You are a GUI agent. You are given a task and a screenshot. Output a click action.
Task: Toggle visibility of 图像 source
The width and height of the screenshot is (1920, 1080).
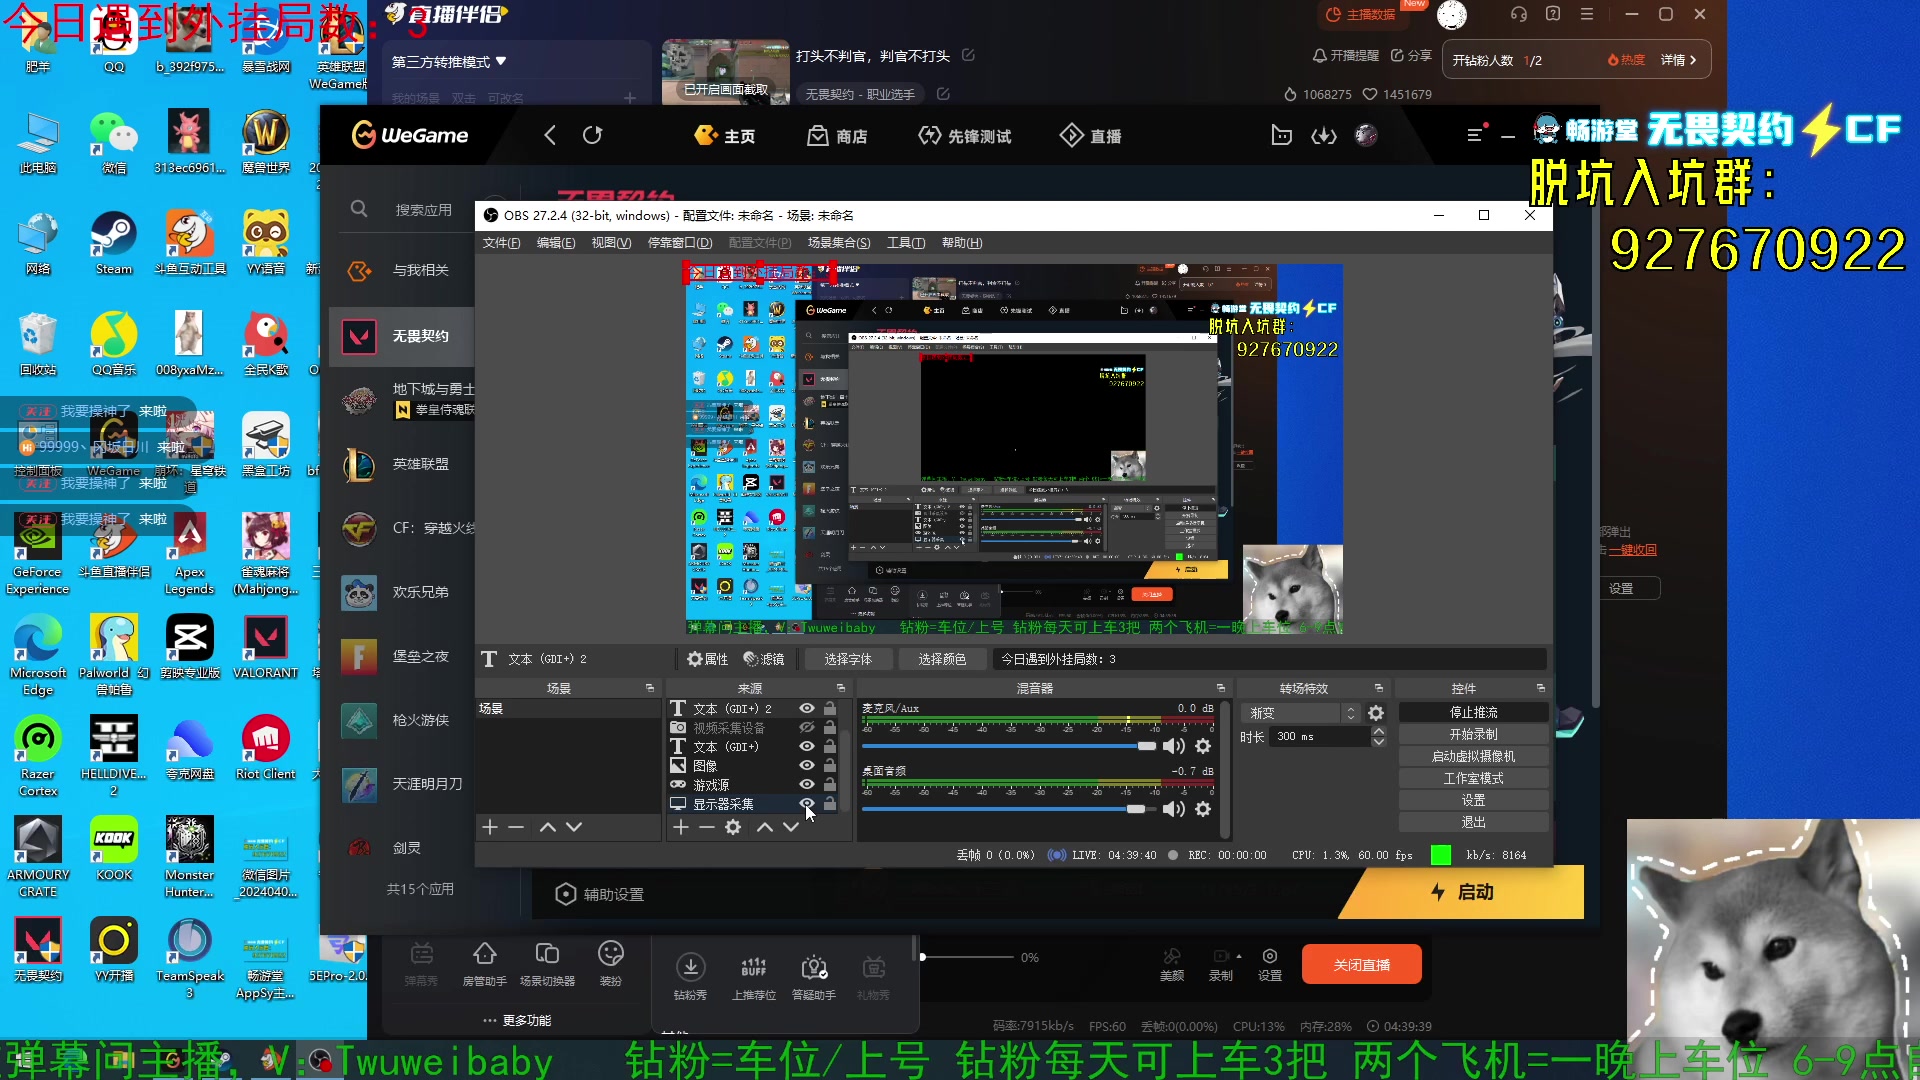coord(806,765)
